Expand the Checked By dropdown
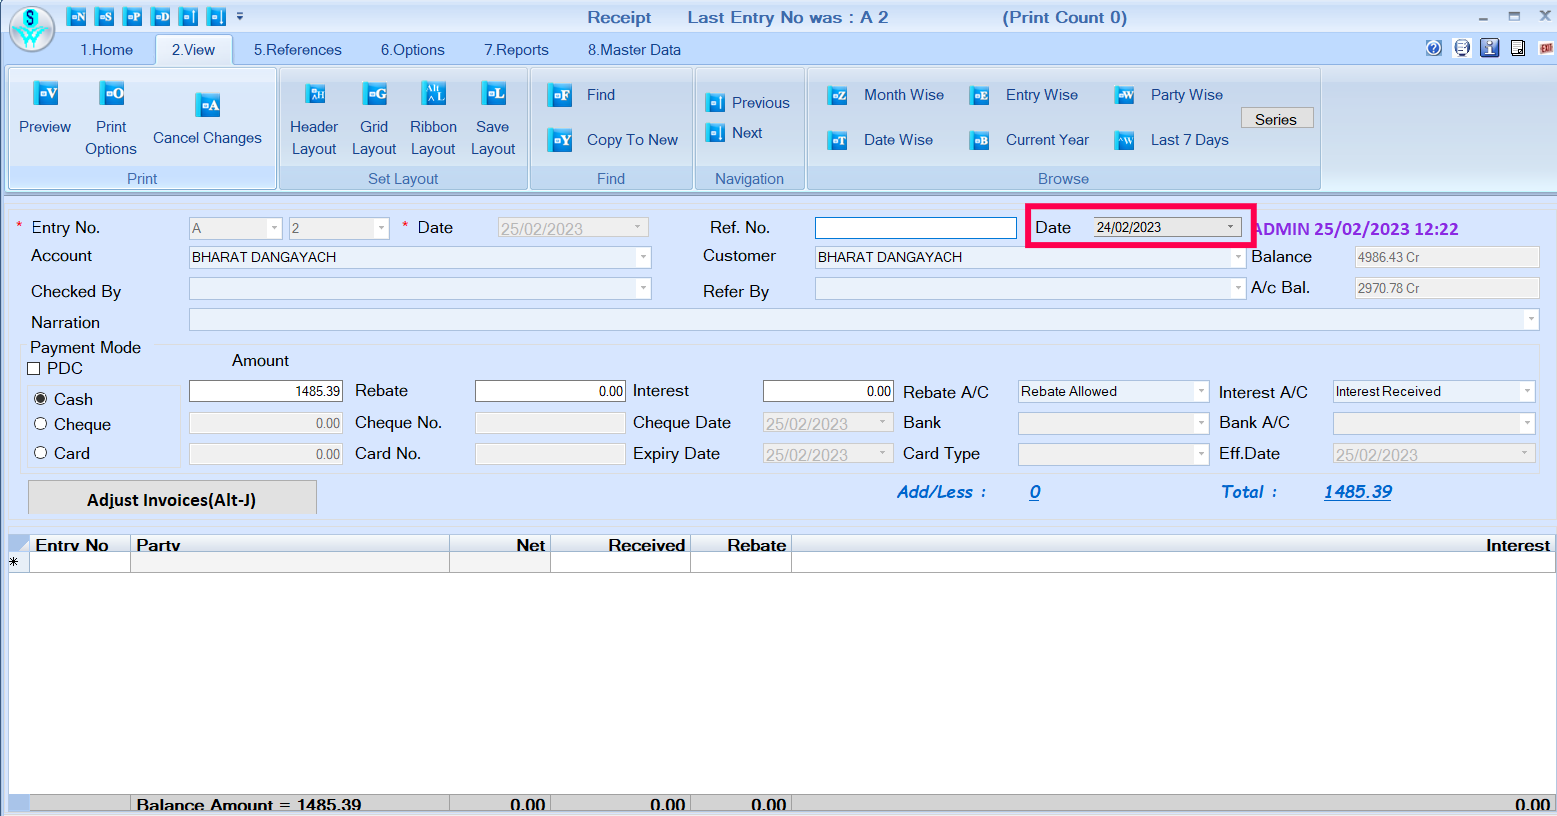 coord(643,288)
